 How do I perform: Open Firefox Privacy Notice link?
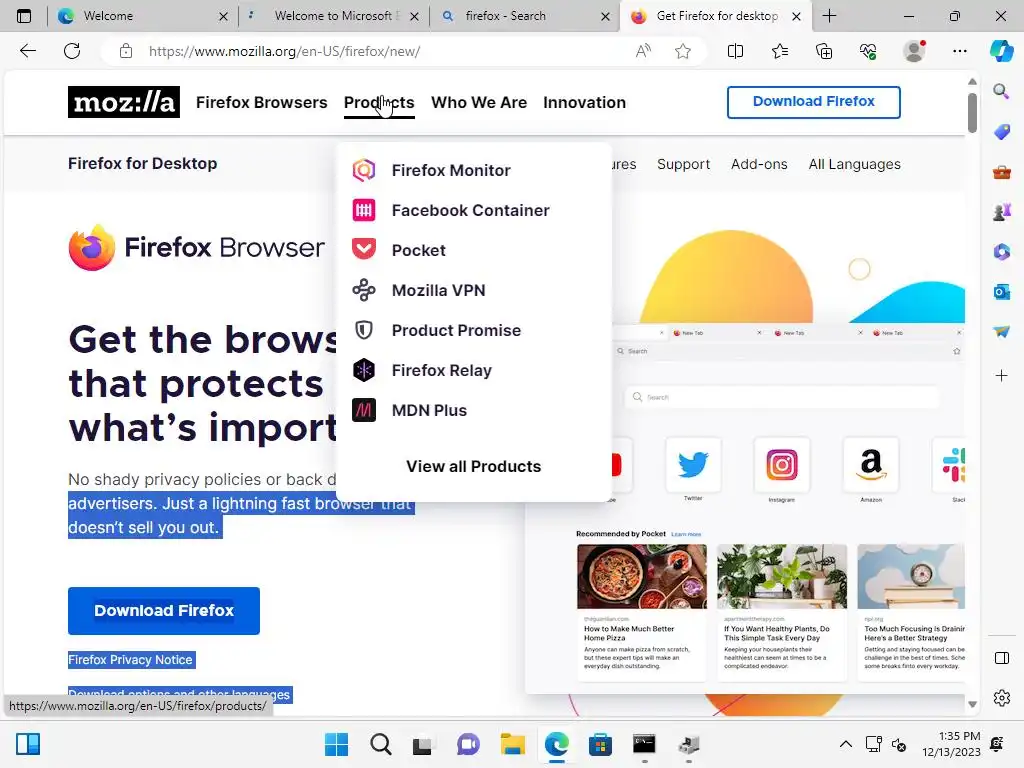click(x=131, y=660)
